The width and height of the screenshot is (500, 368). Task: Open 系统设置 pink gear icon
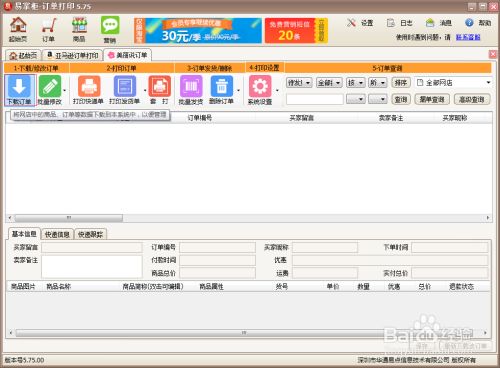260,90
